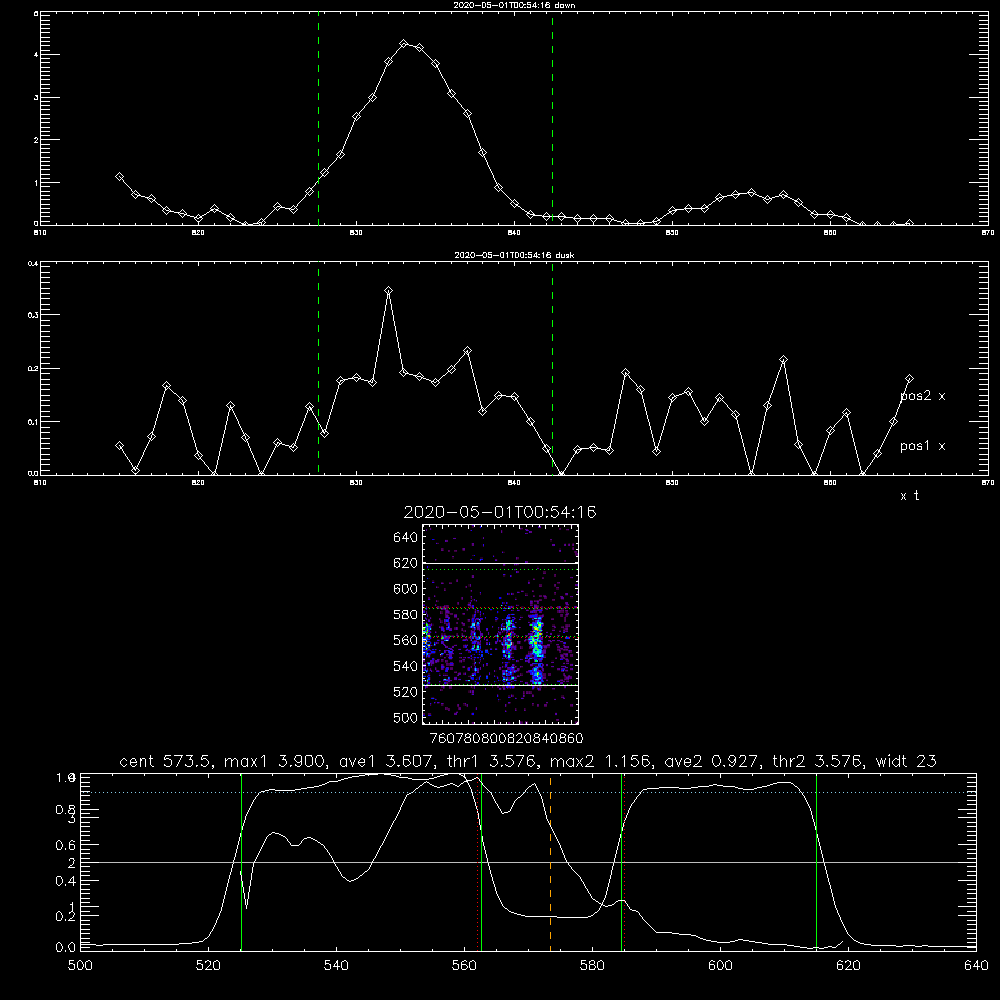Click the 'ave2 0.927' value
1000x1000 pixels.
713,761
